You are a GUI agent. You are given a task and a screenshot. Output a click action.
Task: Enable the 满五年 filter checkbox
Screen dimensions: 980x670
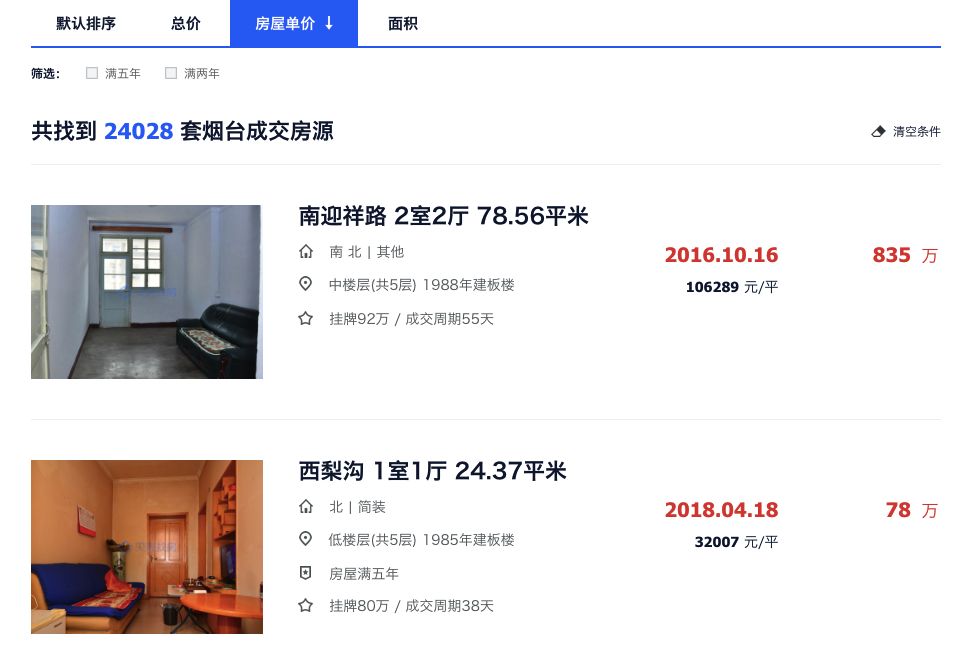click(92, 73)
